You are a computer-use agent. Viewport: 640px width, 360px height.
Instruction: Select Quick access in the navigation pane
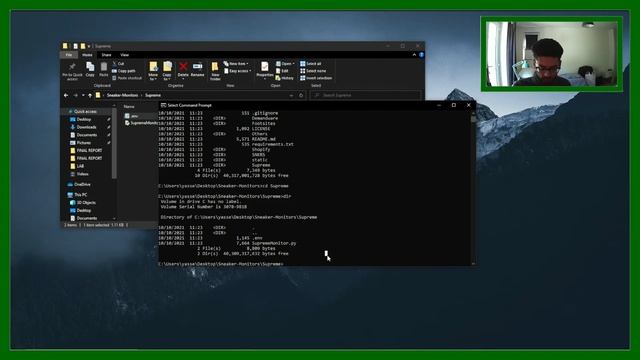tap(82, 111)
